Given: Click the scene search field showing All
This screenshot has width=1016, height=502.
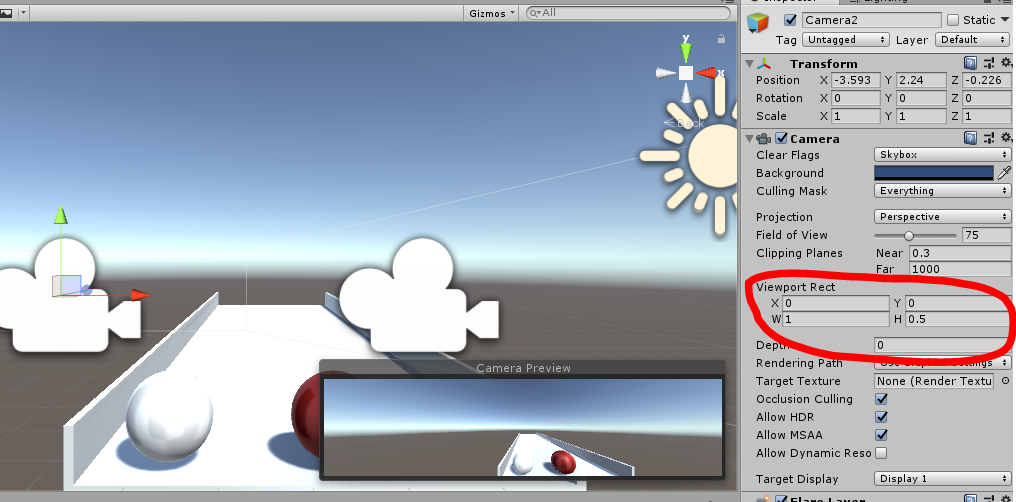Looking at the screenshot, I should 627,12.
